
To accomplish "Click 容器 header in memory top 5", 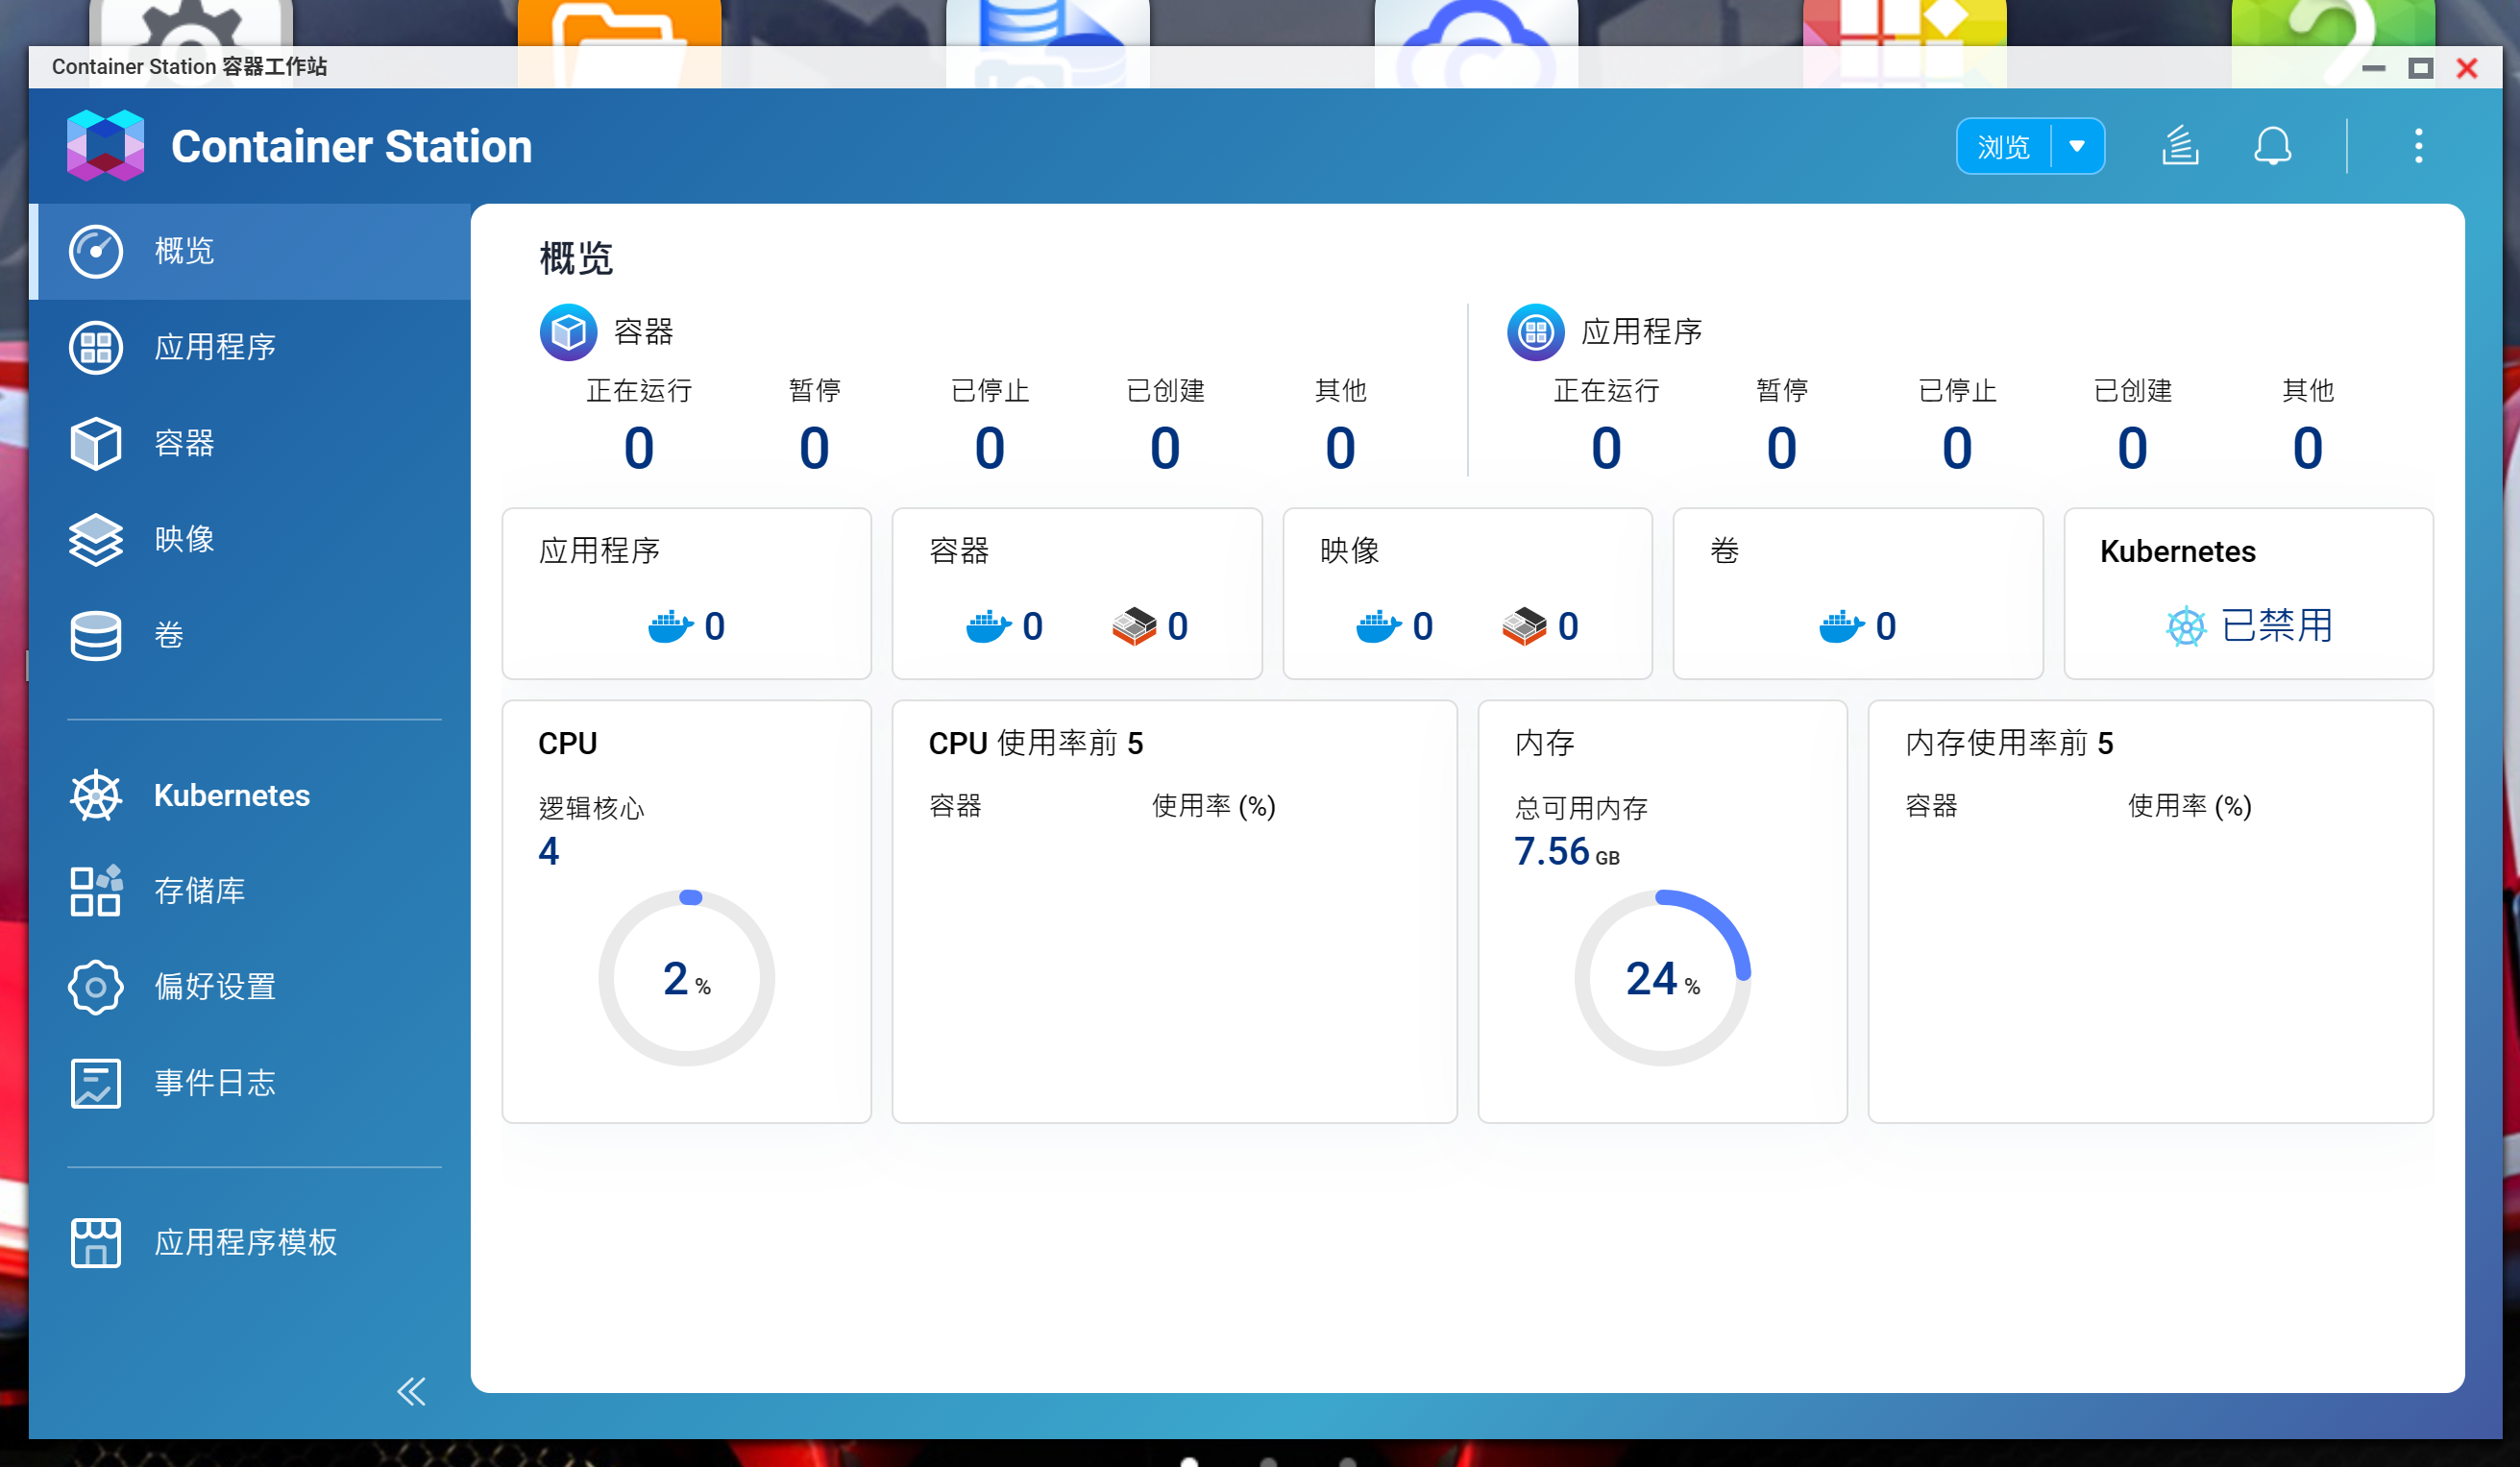I will coord(1931,806).
